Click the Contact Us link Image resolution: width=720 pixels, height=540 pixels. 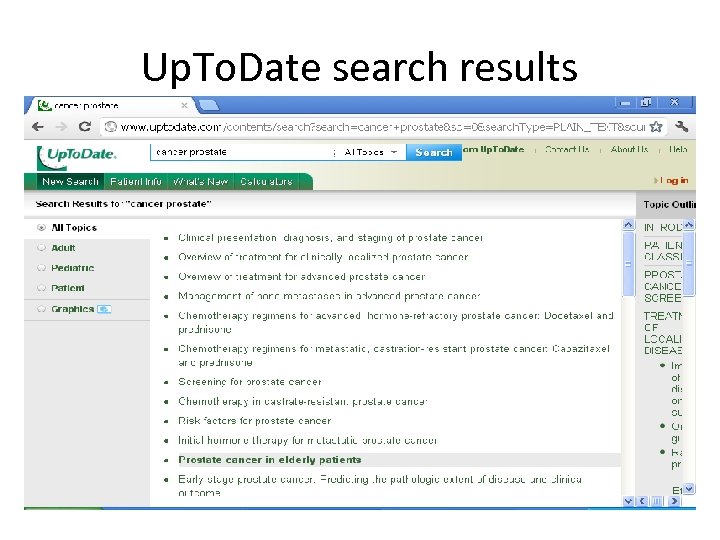pos(567,149)
